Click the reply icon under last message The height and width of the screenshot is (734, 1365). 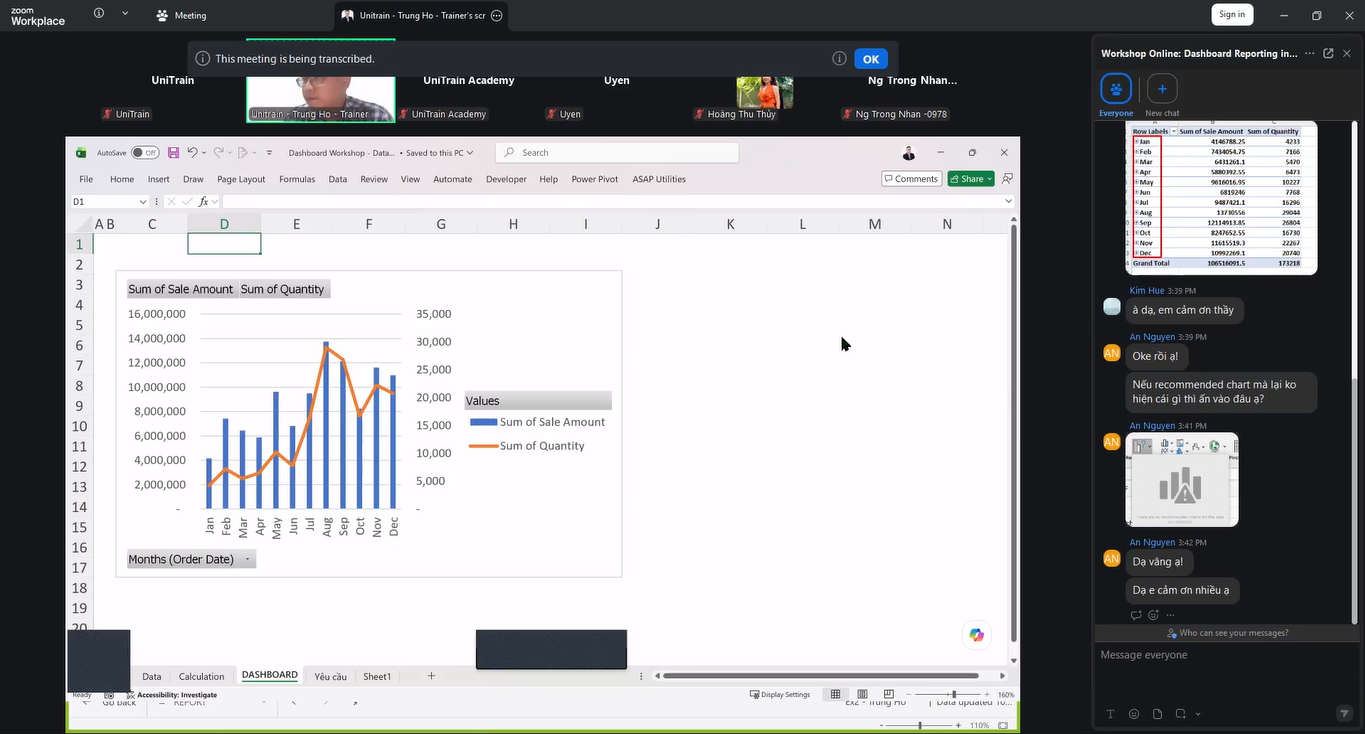pyautogui.click(x=1136, y=615)
